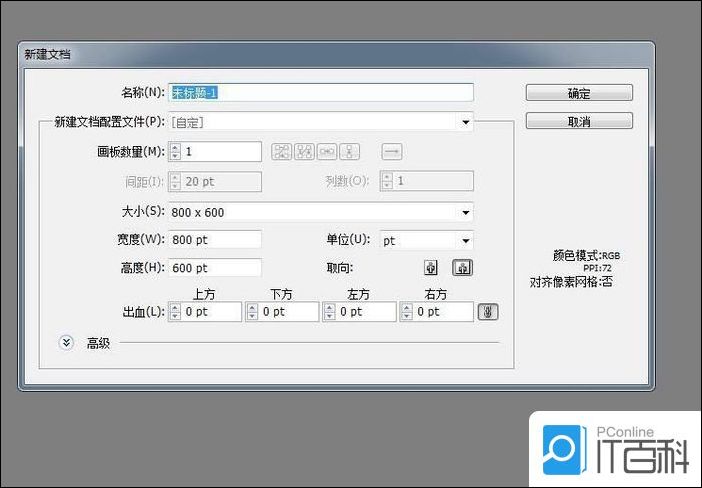Click the 宽度 width field 800 pt
The width and height of the screenshot is (702, 488).
[x=215, y=240]
